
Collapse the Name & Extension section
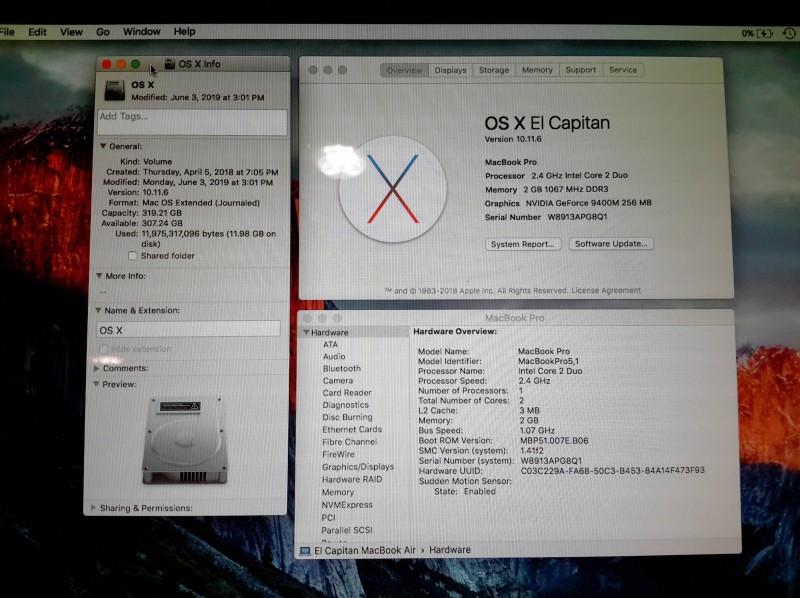click(98, 310)
